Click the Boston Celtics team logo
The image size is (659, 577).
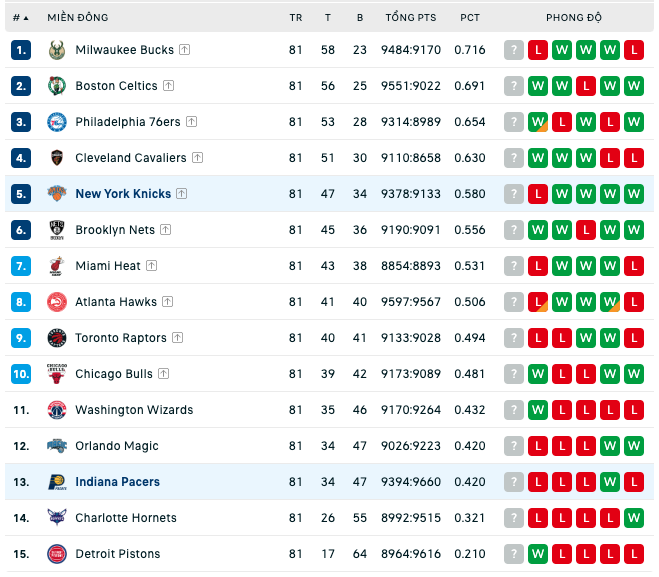[57, 86]
